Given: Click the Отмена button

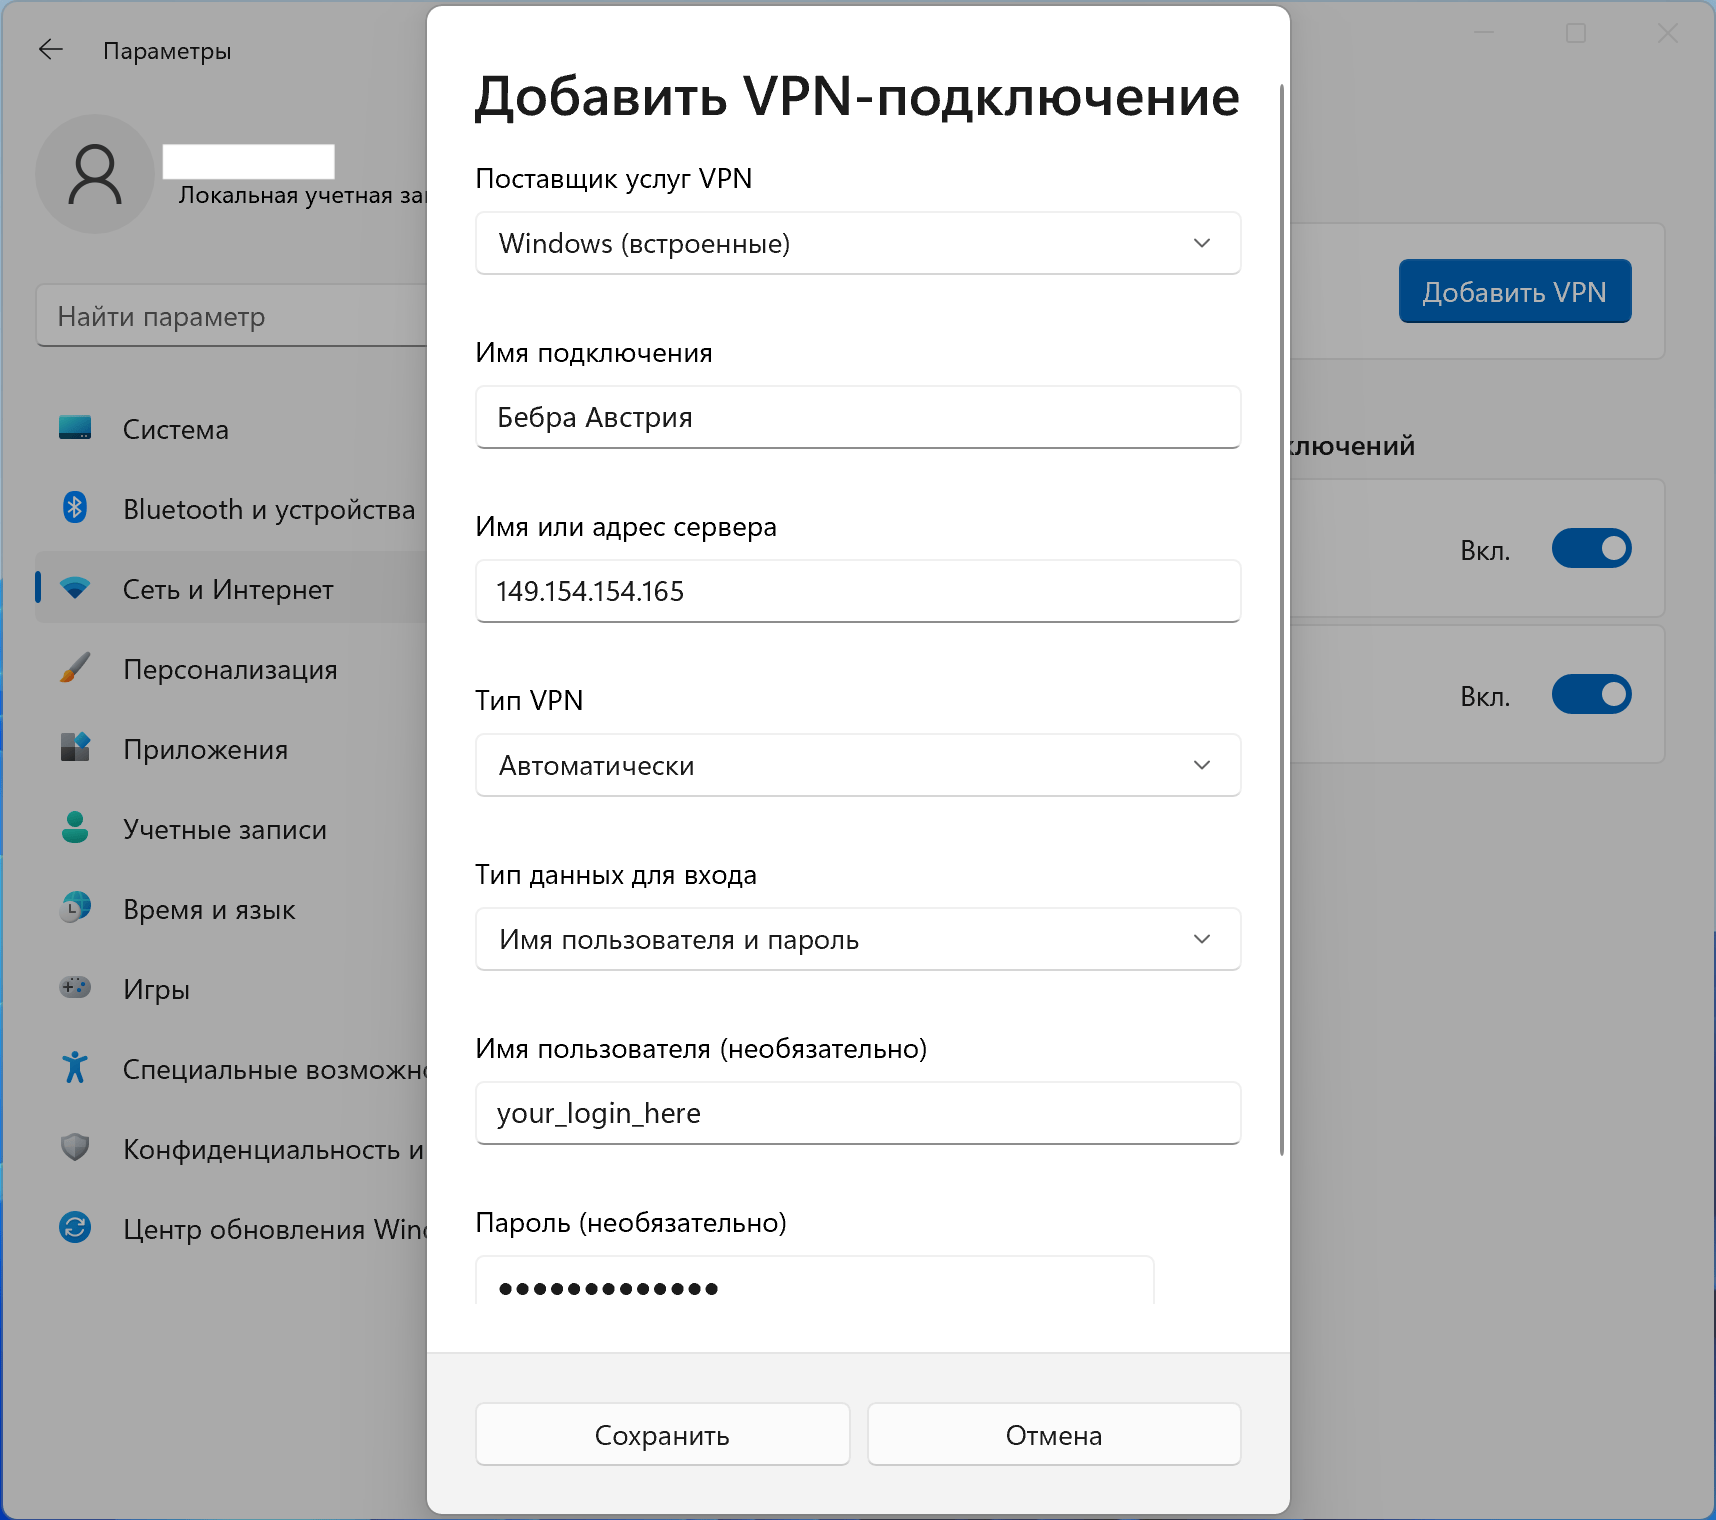Looking at the screenshot, I should [1053, 1435].
